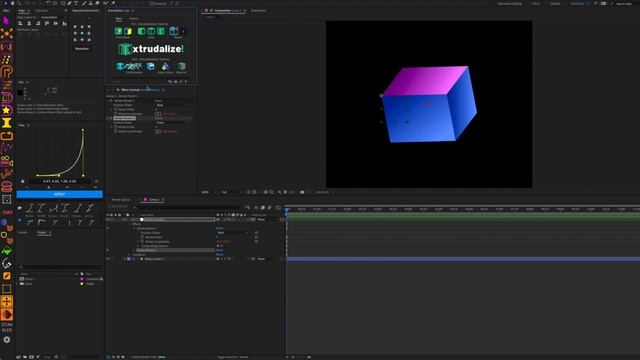Toggle first checkbox under first Vertex Parent effect
The width and height of the screenshot is (640, 360).
(x=116, y=109)
